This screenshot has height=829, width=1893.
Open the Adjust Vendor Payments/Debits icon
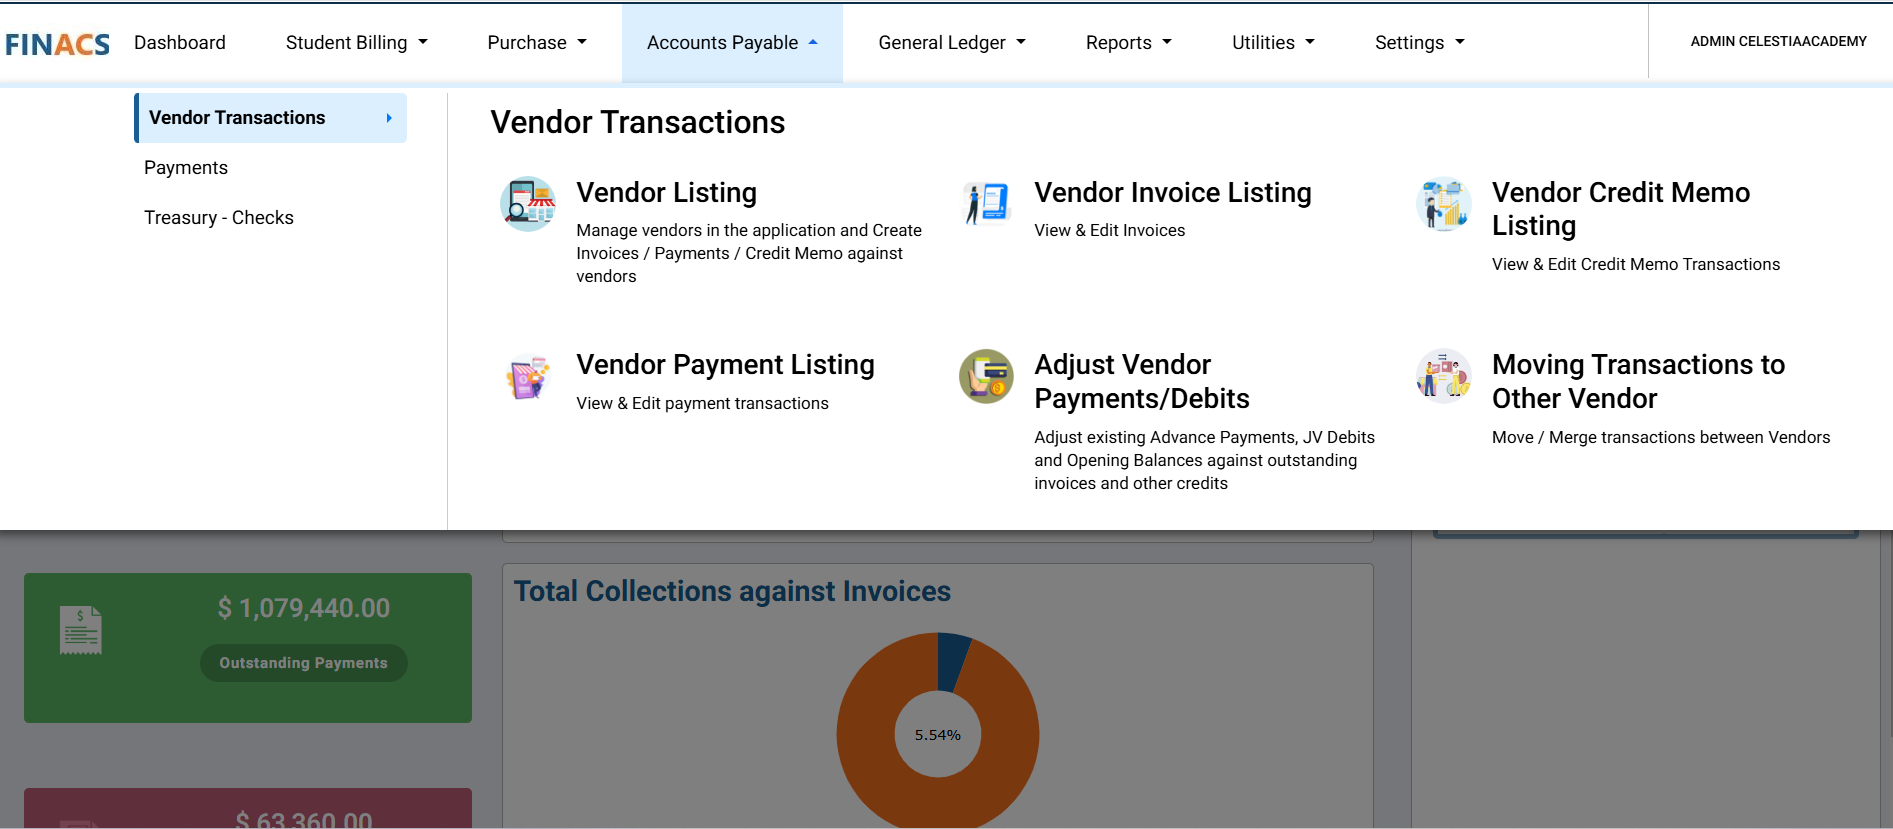(x=986, y=376)
